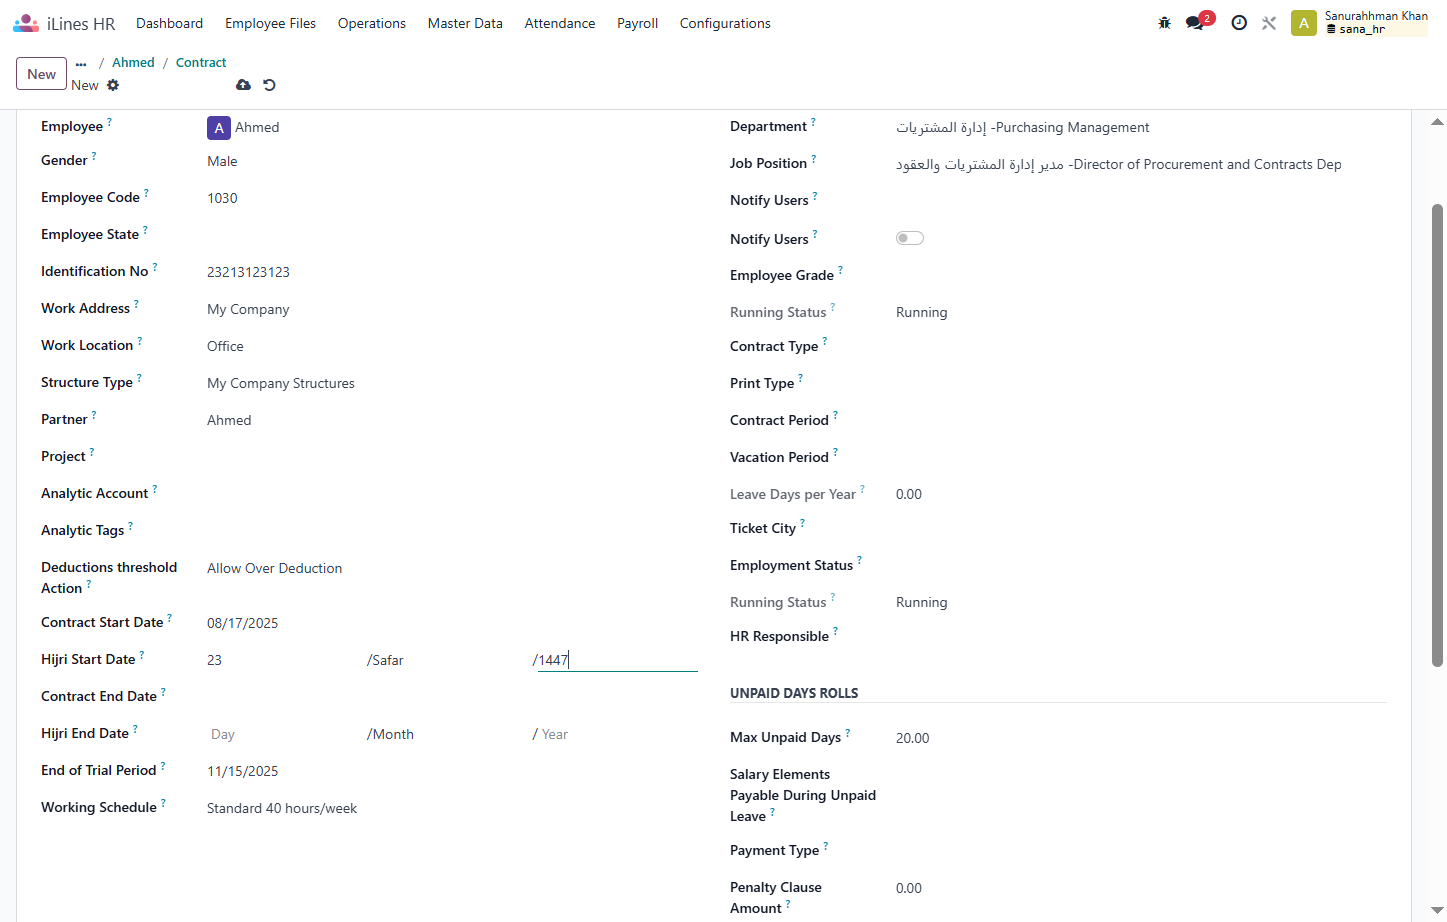The width and height of the screenshot is (1447, 922).
Task: Click the Contract Start Date value 08/17/2025
Action: click(243, 623)
